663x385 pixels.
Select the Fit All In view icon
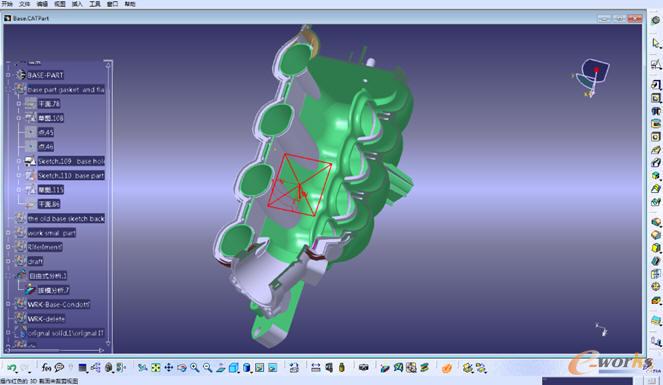click(156, 368)
